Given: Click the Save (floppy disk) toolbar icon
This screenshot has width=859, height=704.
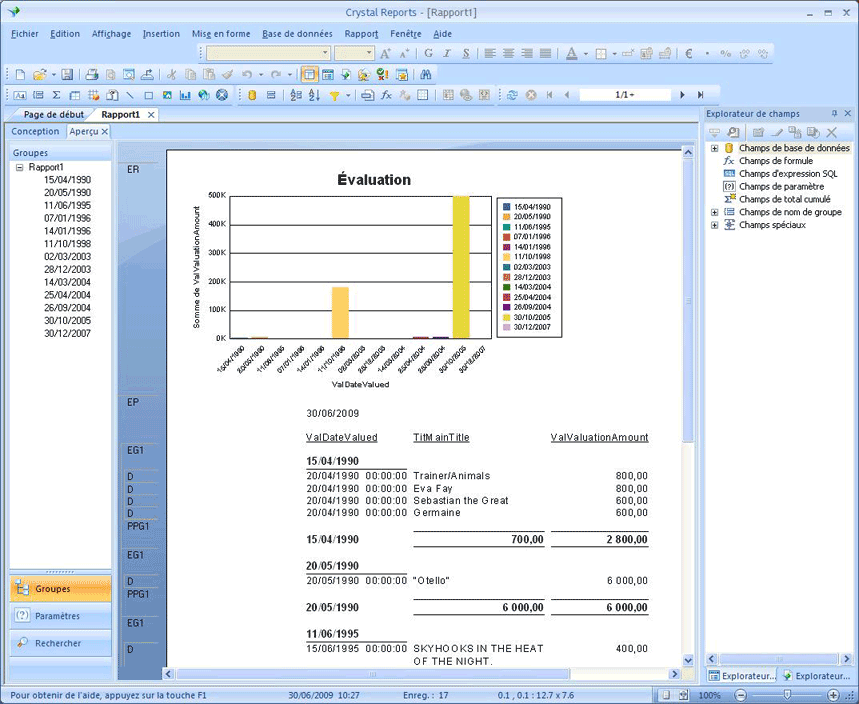Looking at the screenshot, I should (67, 74).
